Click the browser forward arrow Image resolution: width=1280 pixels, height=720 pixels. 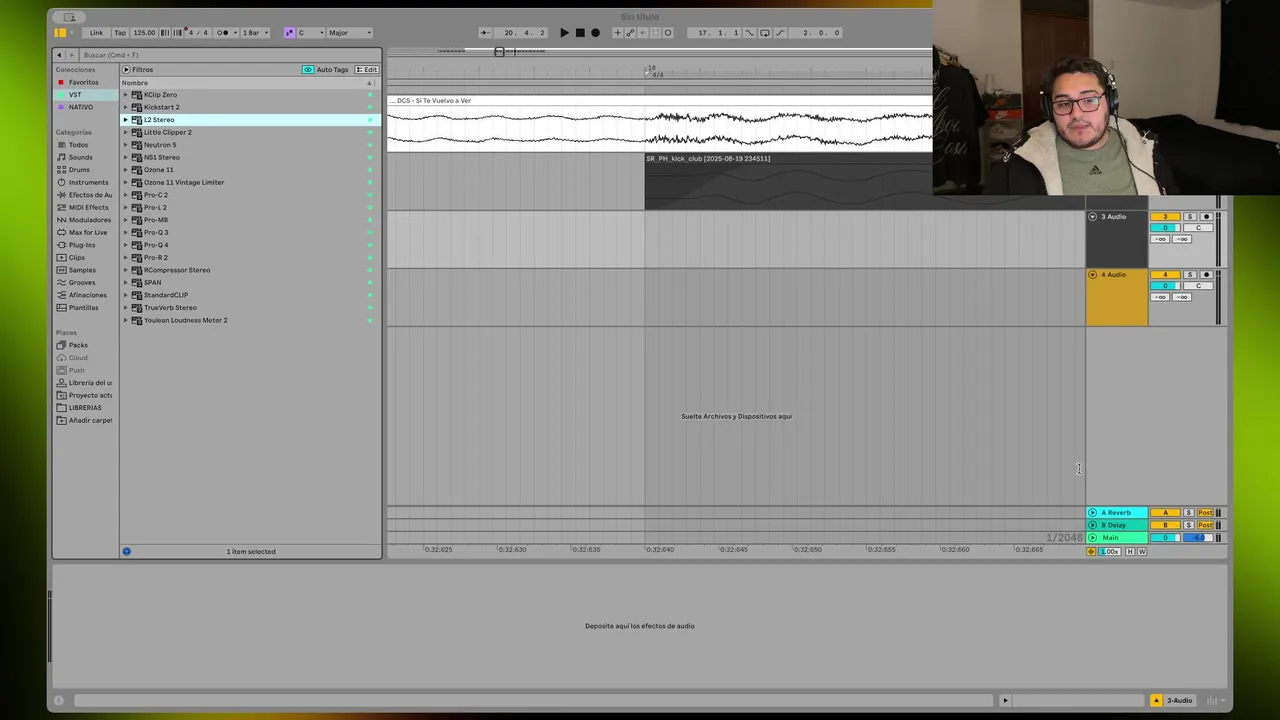(x=72, y=55)
